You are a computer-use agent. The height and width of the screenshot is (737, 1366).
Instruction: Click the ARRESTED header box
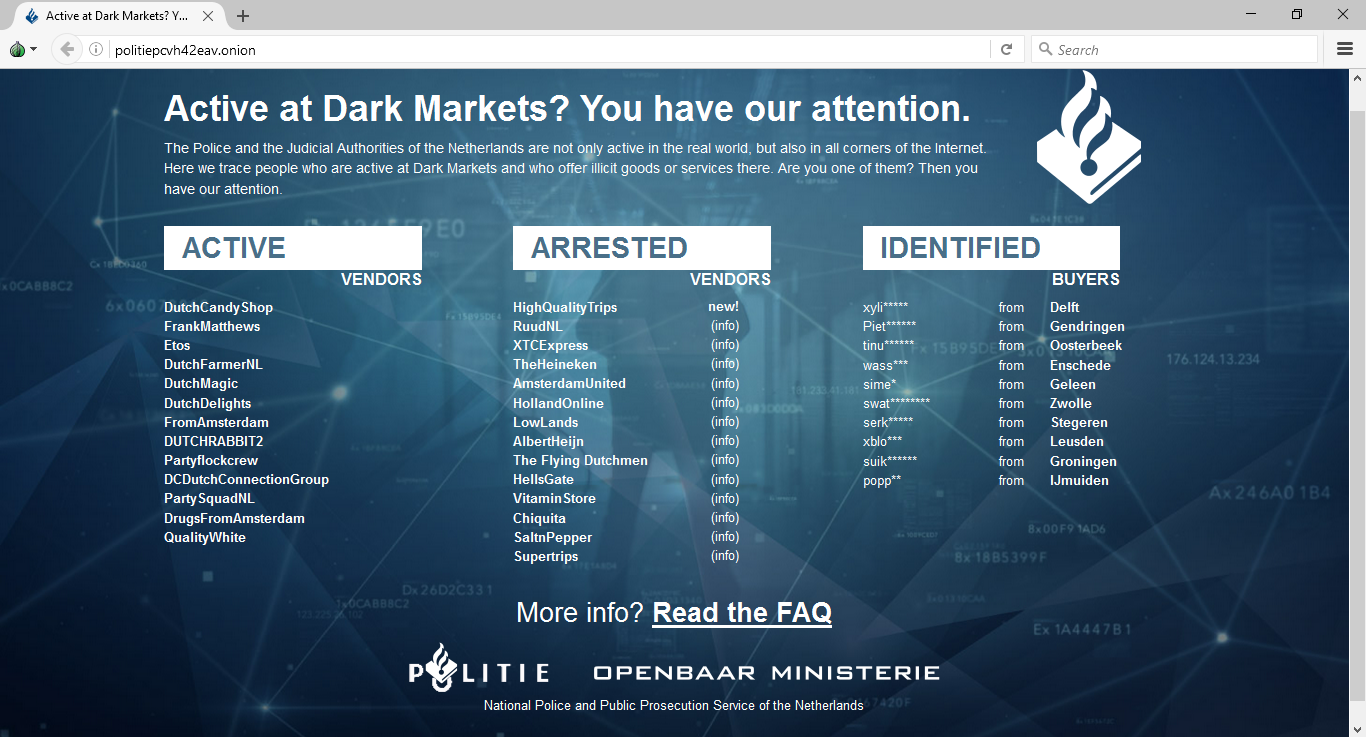(642, 248)
